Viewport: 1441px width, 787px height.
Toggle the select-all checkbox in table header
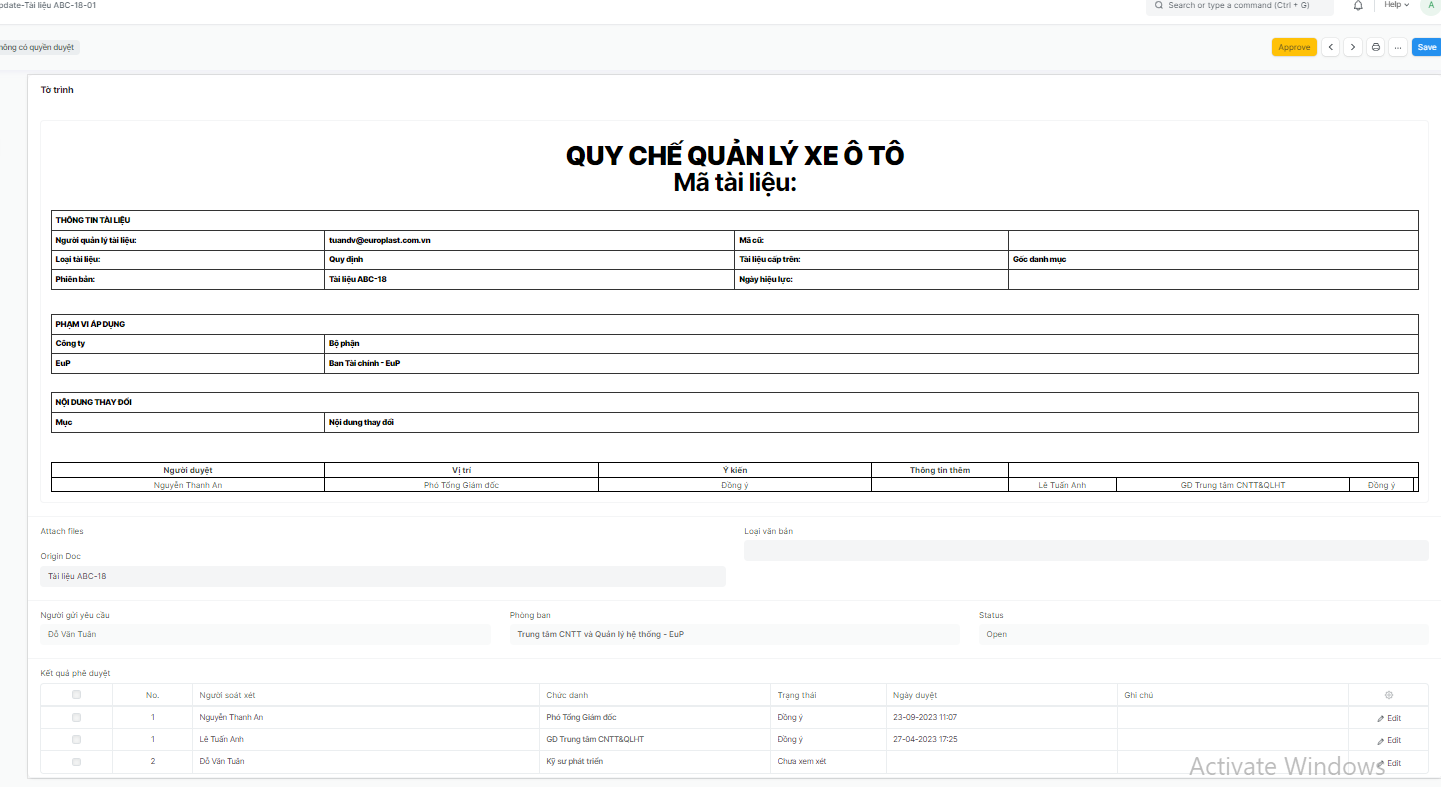coord(77,695)
